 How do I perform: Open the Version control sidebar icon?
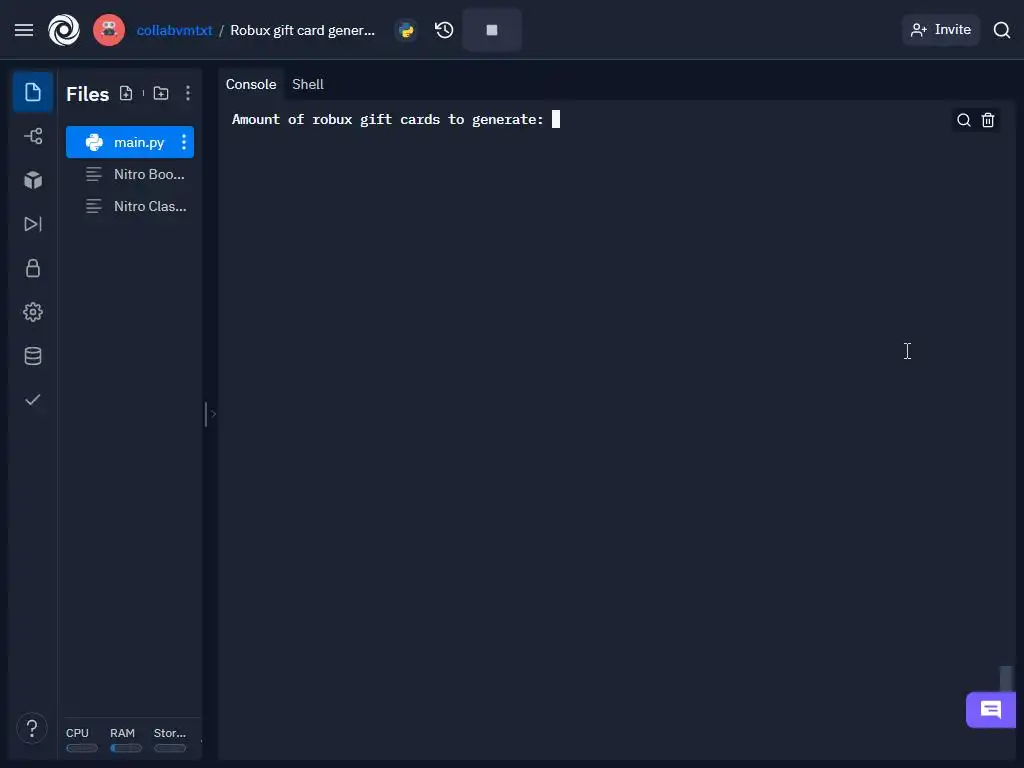pyautogui.click(x=33, y=136)
